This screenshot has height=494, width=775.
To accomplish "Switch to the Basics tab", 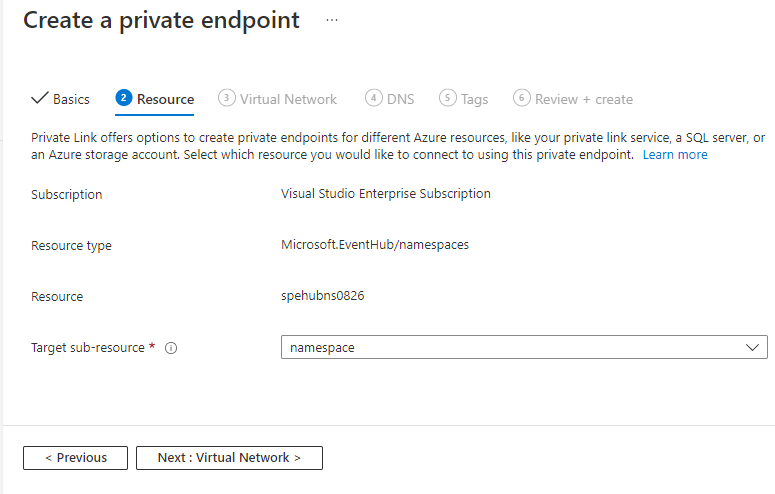I will click(x=71, y=99).
